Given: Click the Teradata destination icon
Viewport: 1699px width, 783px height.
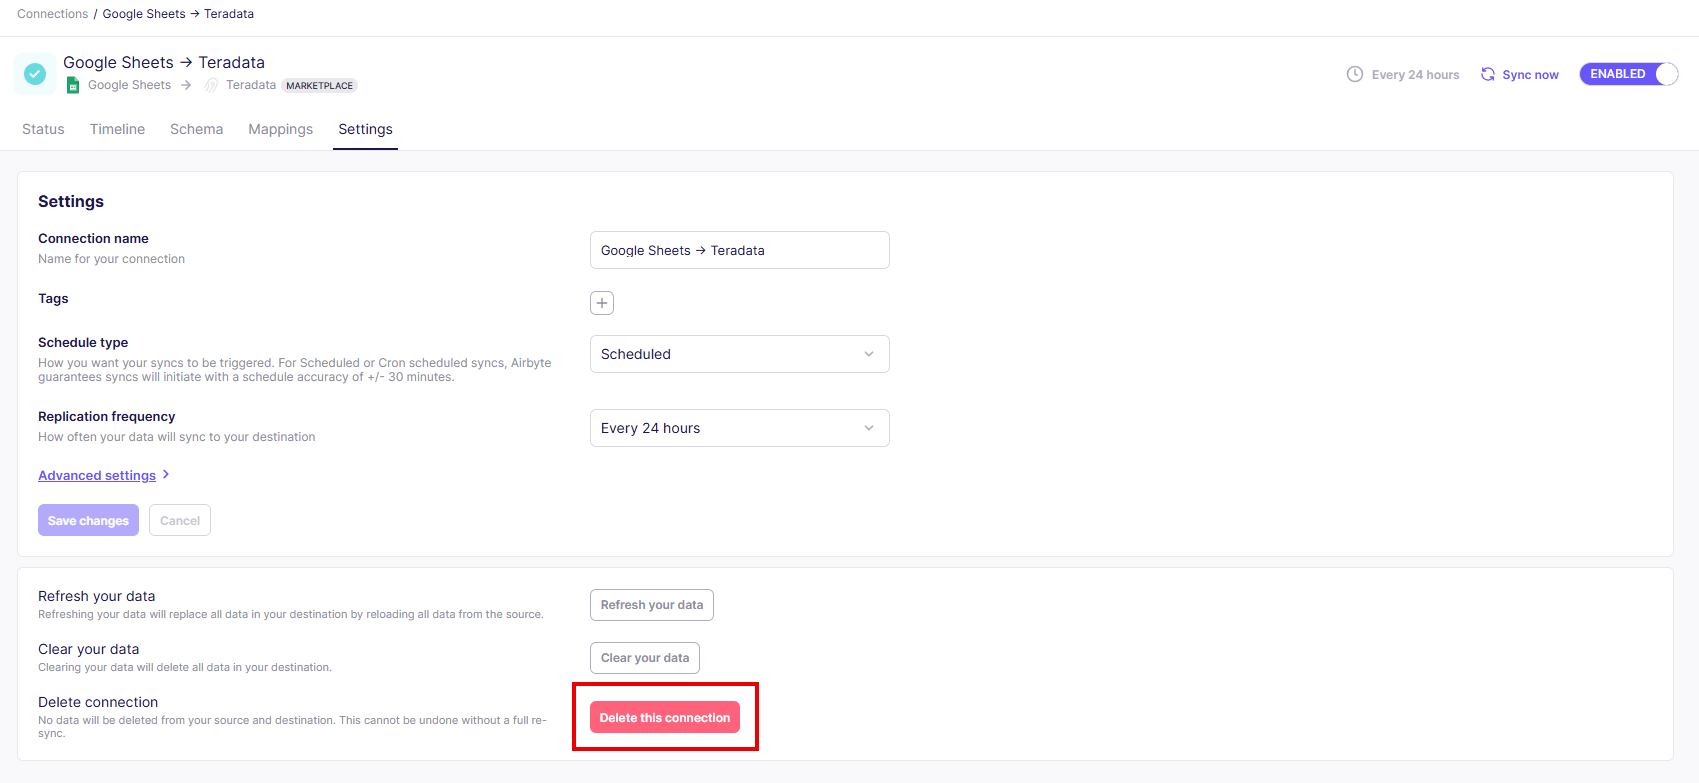Looking at the screenshot, I should pyautogui.click(x=211, y=86).
